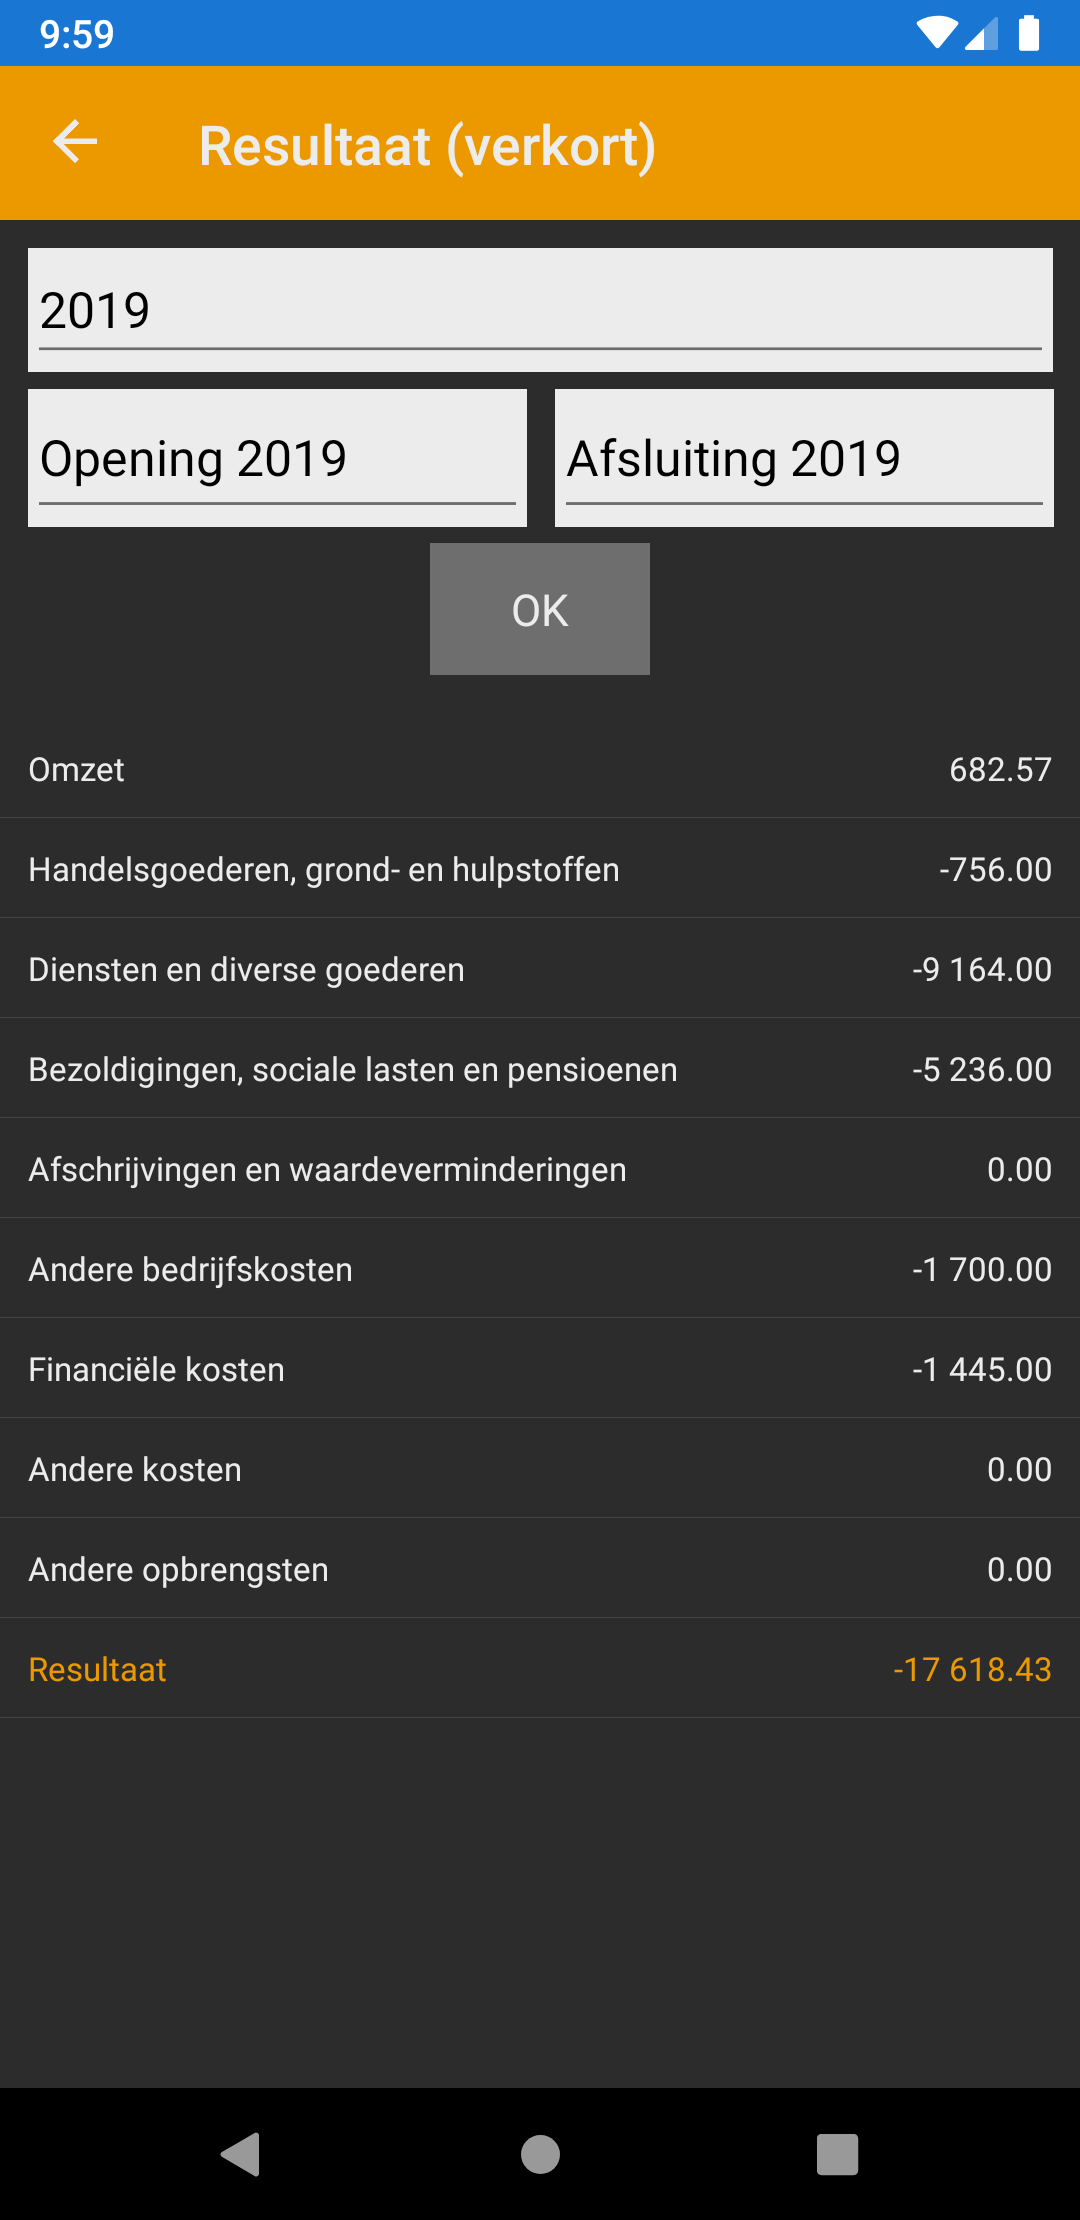Screen dimensions: 1080x2220
Task: Tap the cellular signal icon
Action: point(982,34)
